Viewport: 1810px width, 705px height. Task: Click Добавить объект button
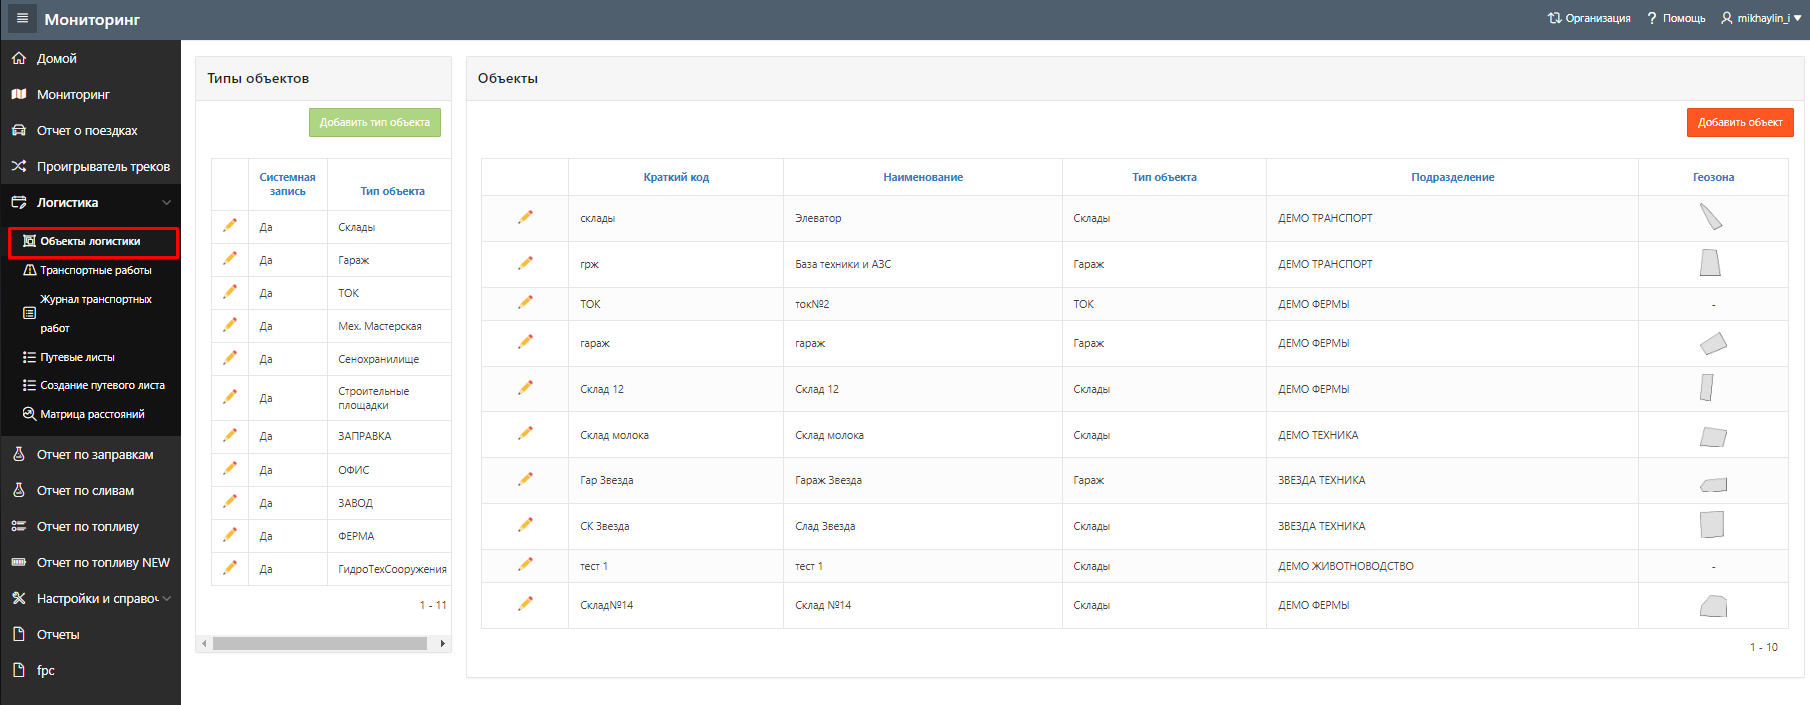[1739, 122]
